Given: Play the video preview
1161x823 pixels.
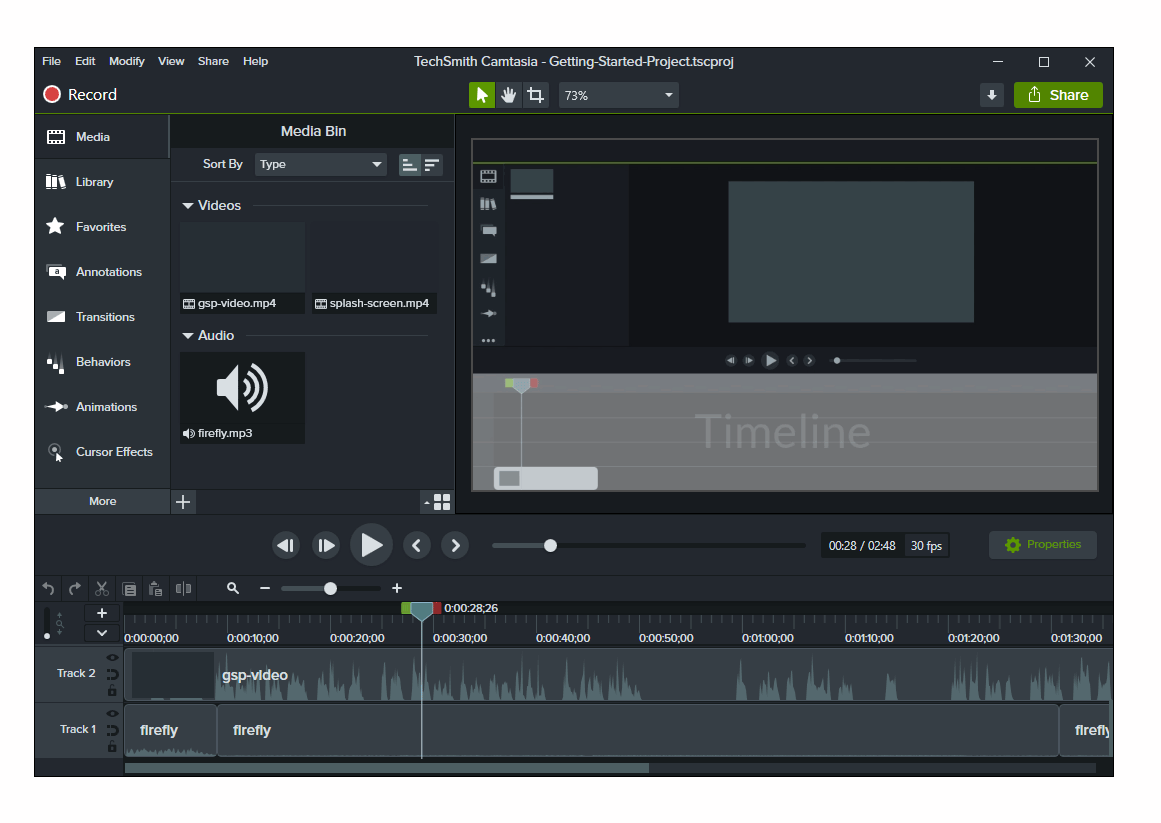Looking at the screenshot, I should click(371, 545).
